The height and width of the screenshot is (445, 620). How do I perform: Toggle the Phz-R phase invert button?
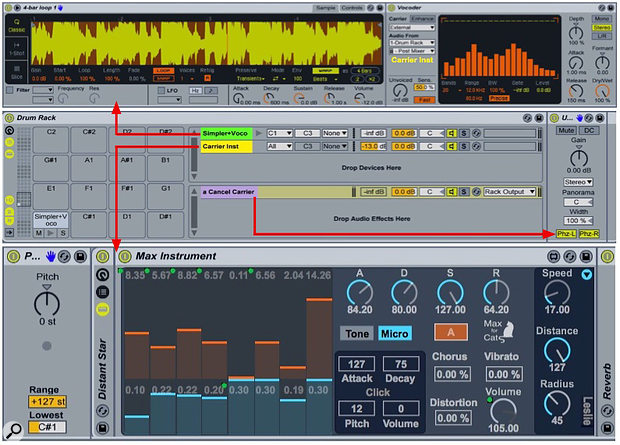pos(589,234)
